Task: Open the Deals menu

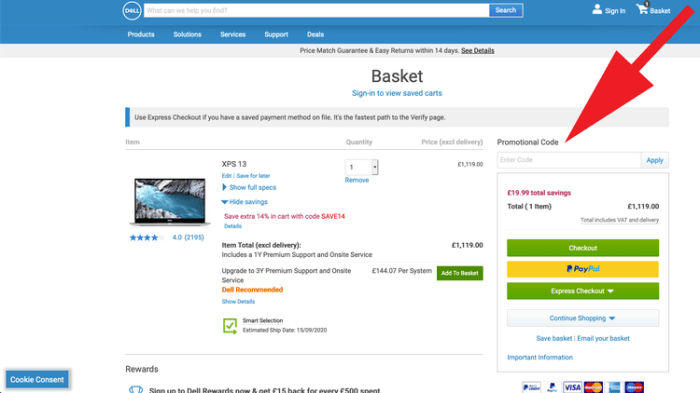Action: 315,34
